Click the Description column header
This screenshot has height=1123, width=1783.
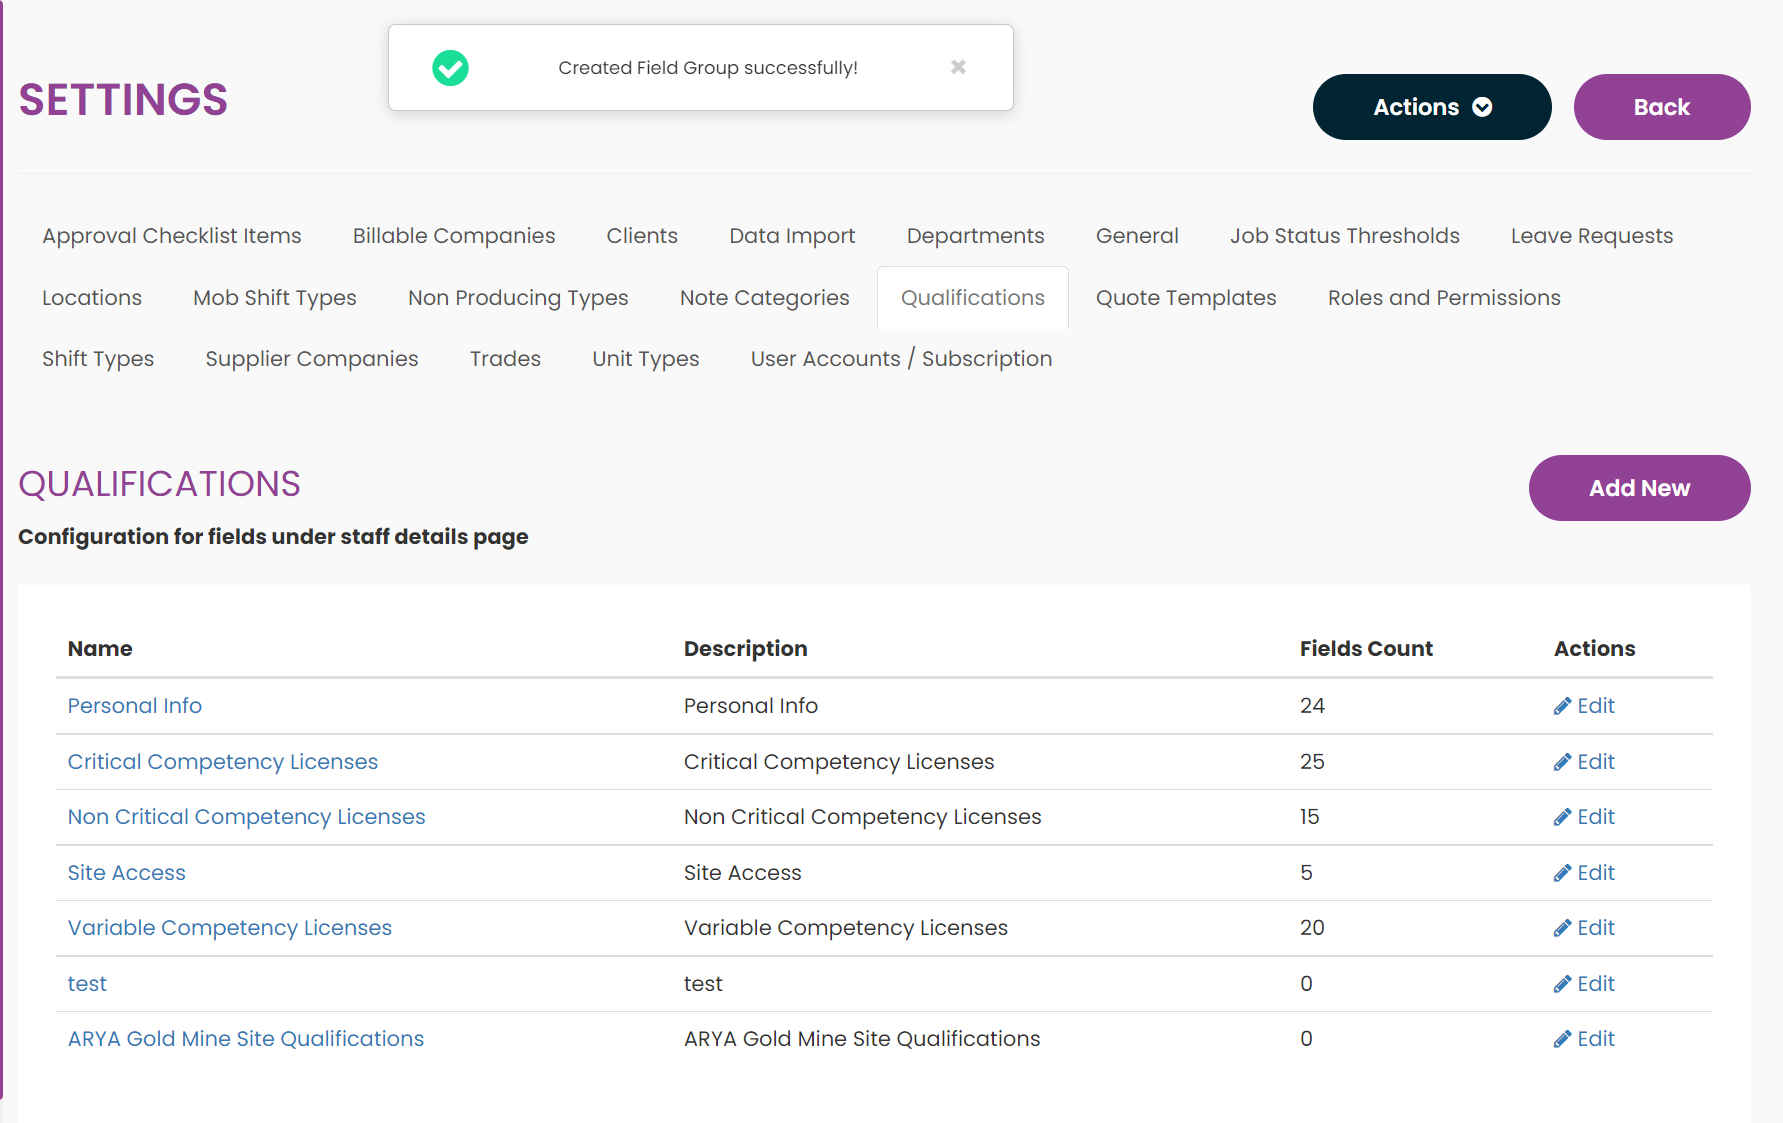pyautogui.click(x=745, y=649)
